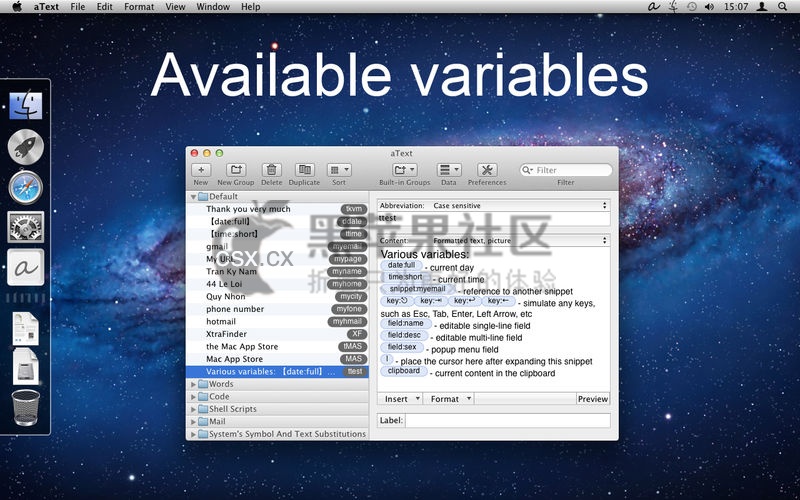Select the 'phone number' snippet
The height and width of the screenshot is (500, 800).
(277, 309)
